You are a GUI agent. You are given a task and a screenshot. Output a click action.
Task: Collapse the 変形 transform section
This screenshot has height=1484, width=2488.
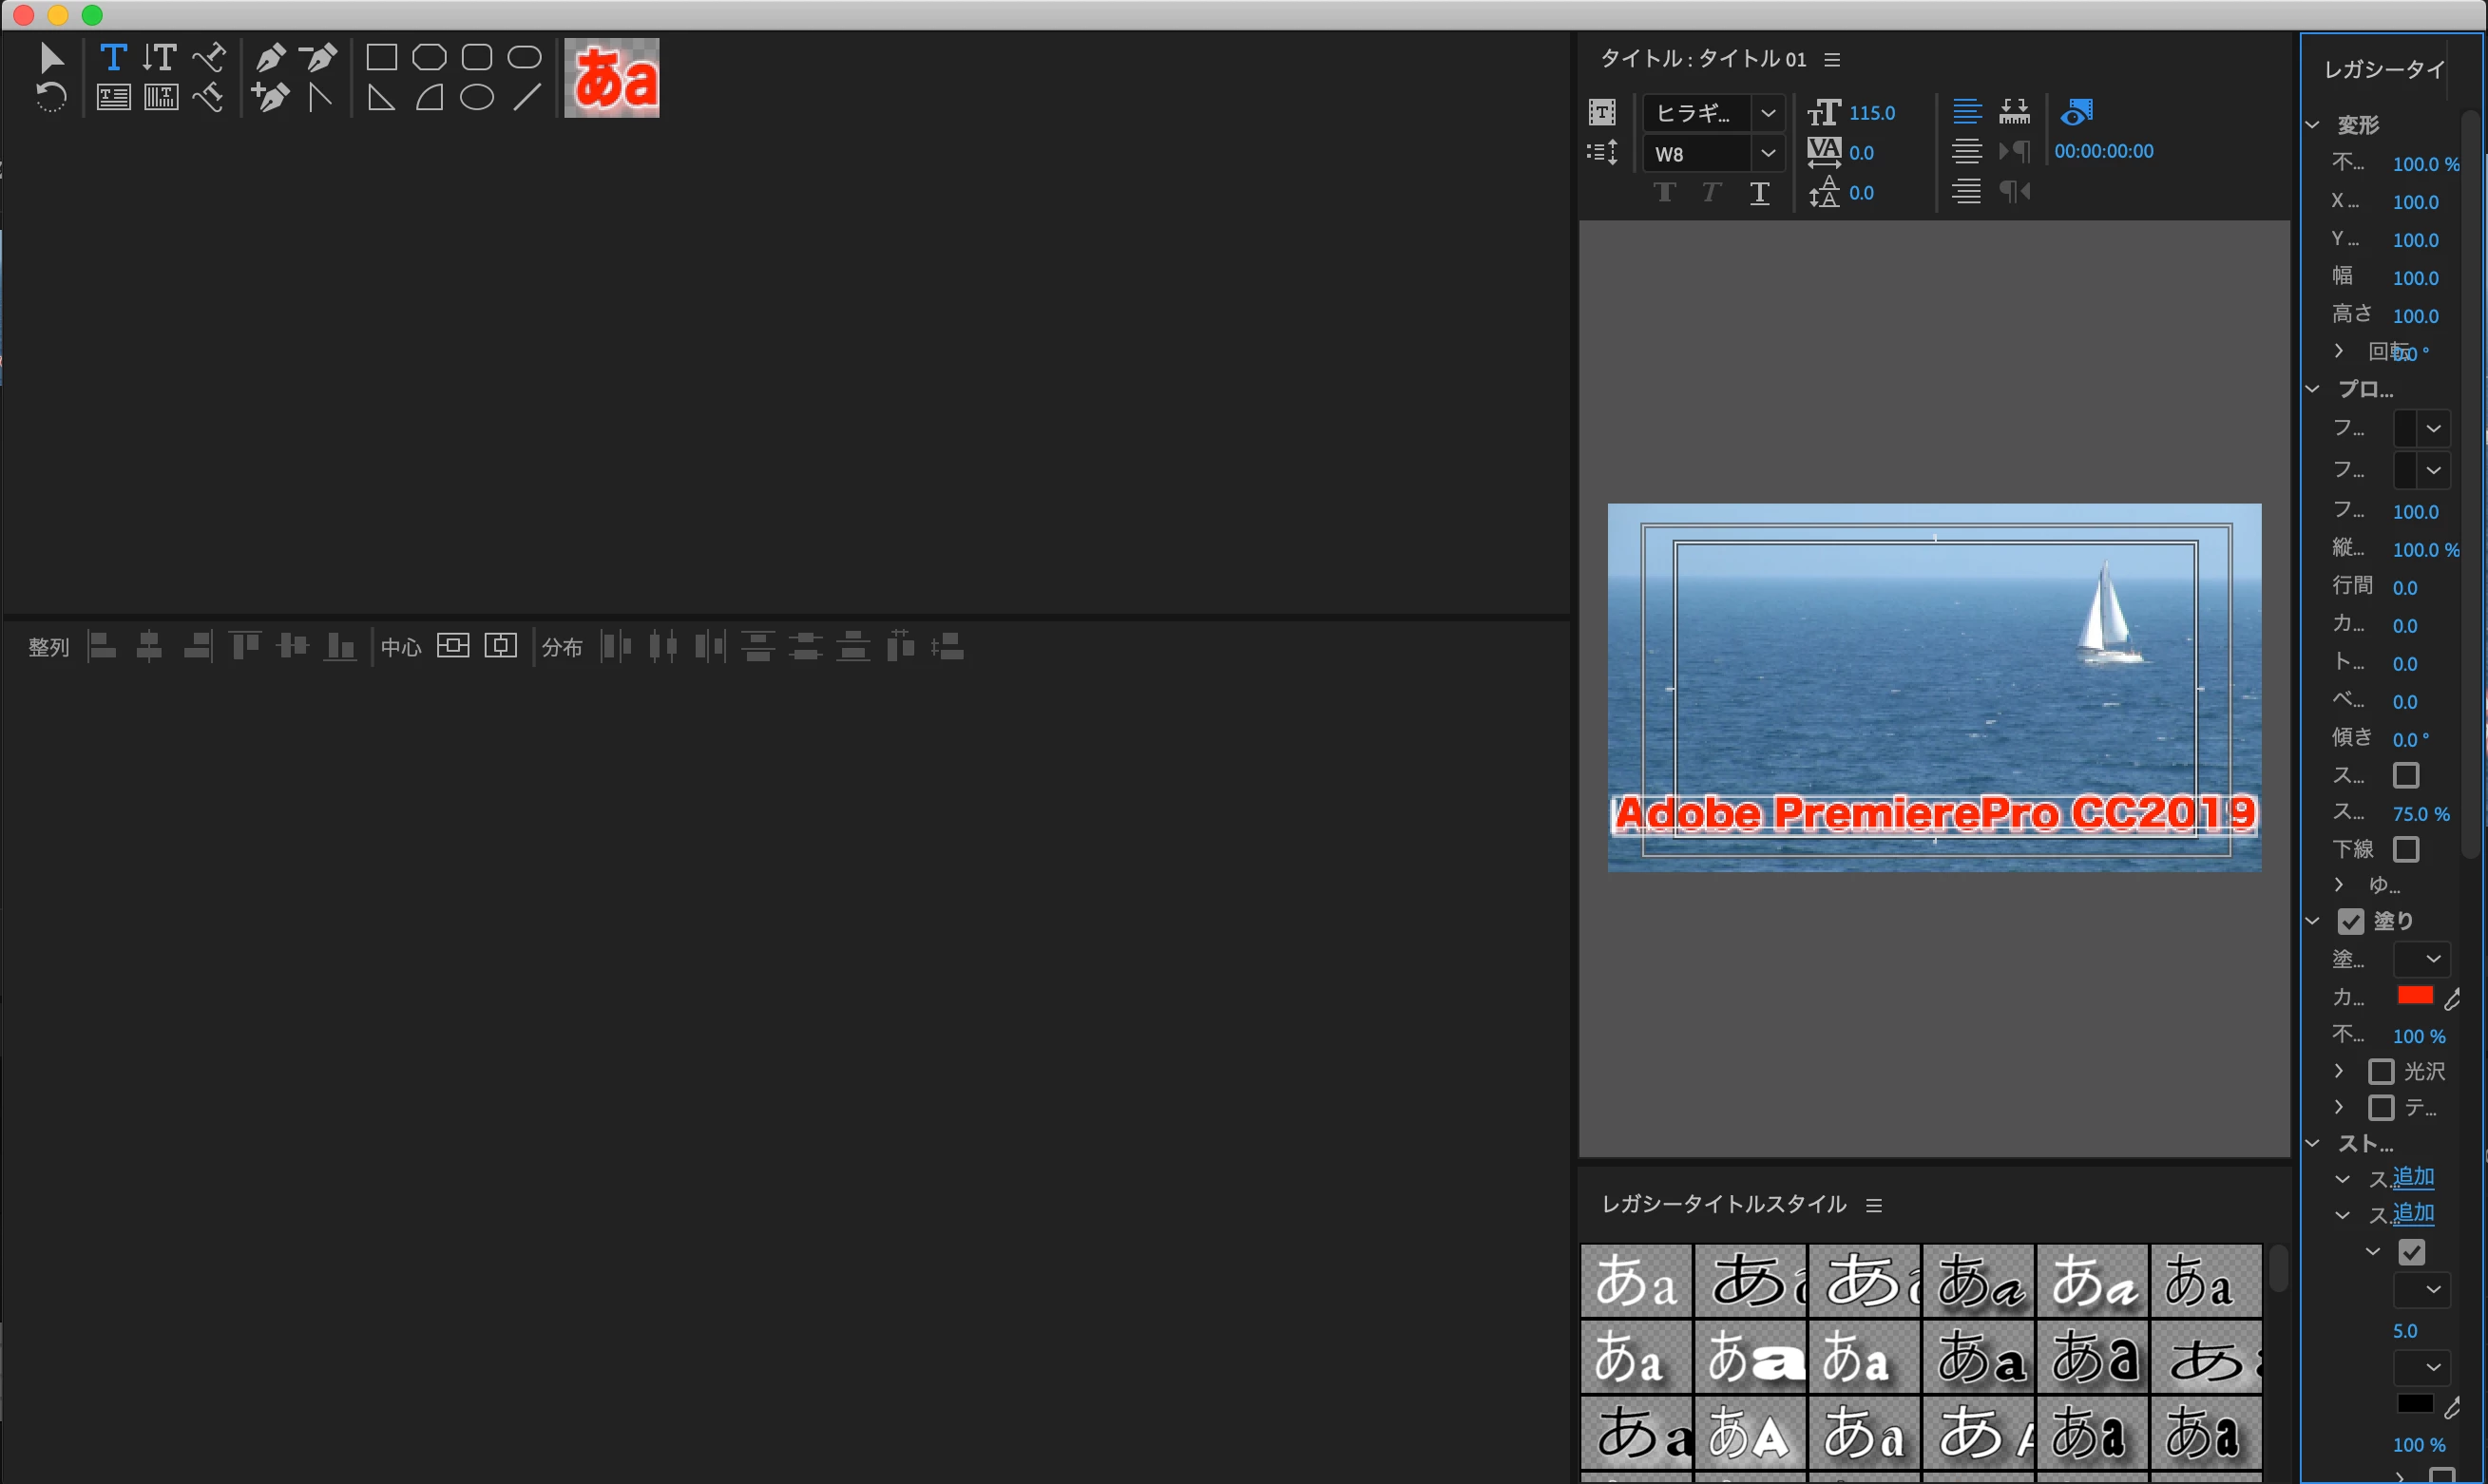(2313, 125)
